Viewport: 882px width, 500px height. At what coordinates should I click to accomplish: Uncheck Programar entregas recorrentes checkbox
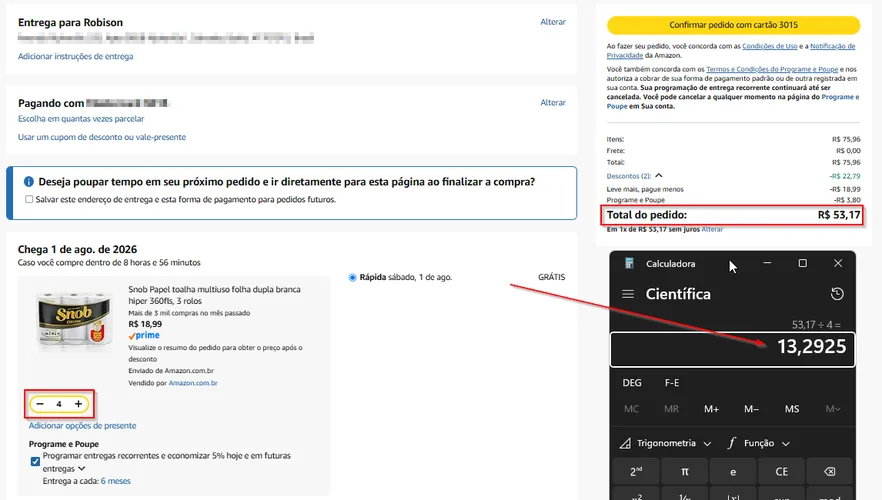(35, 462)
